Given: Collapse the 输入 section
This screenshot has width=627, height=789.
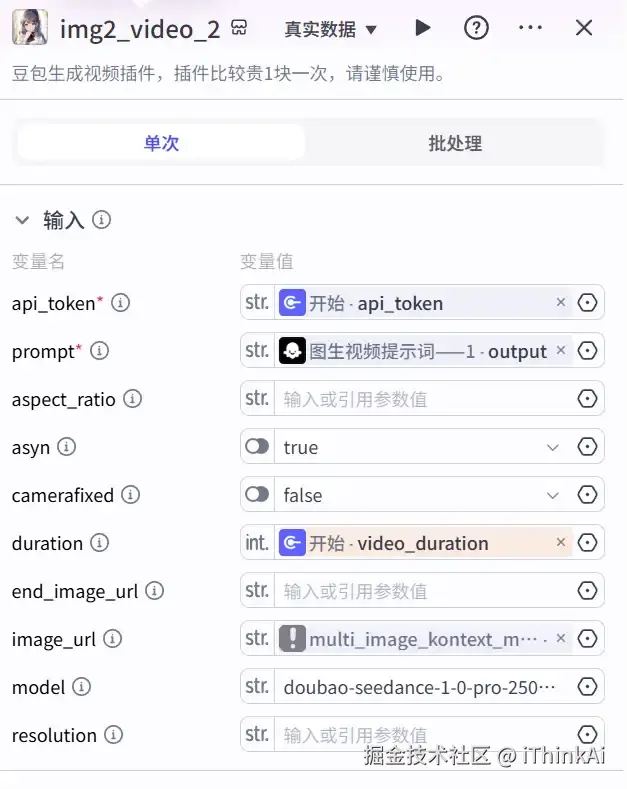Looking at the screenshot, I should 22,220.
